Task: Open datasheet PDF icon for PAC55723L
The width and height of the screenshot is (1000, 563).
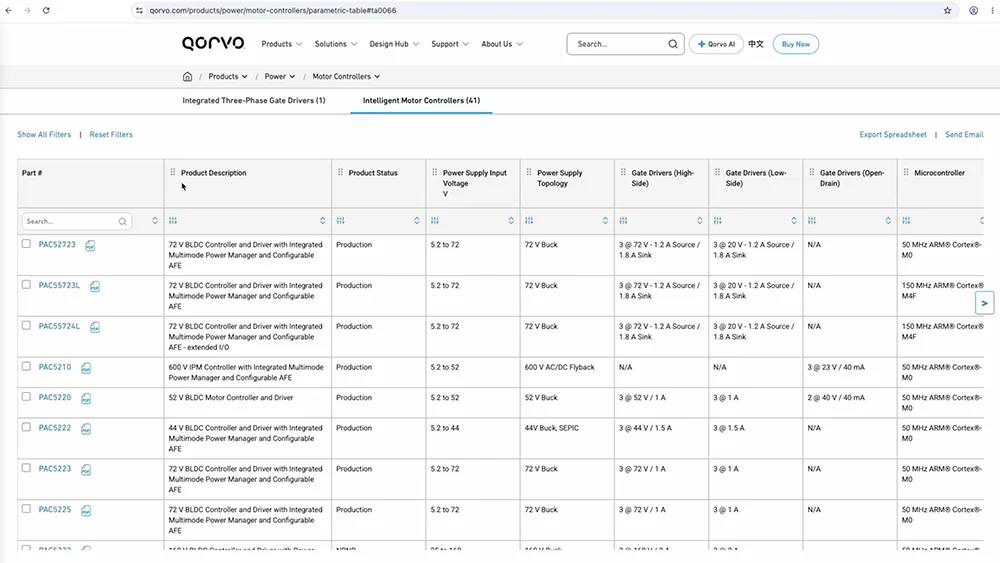Action: pos(94,286)
